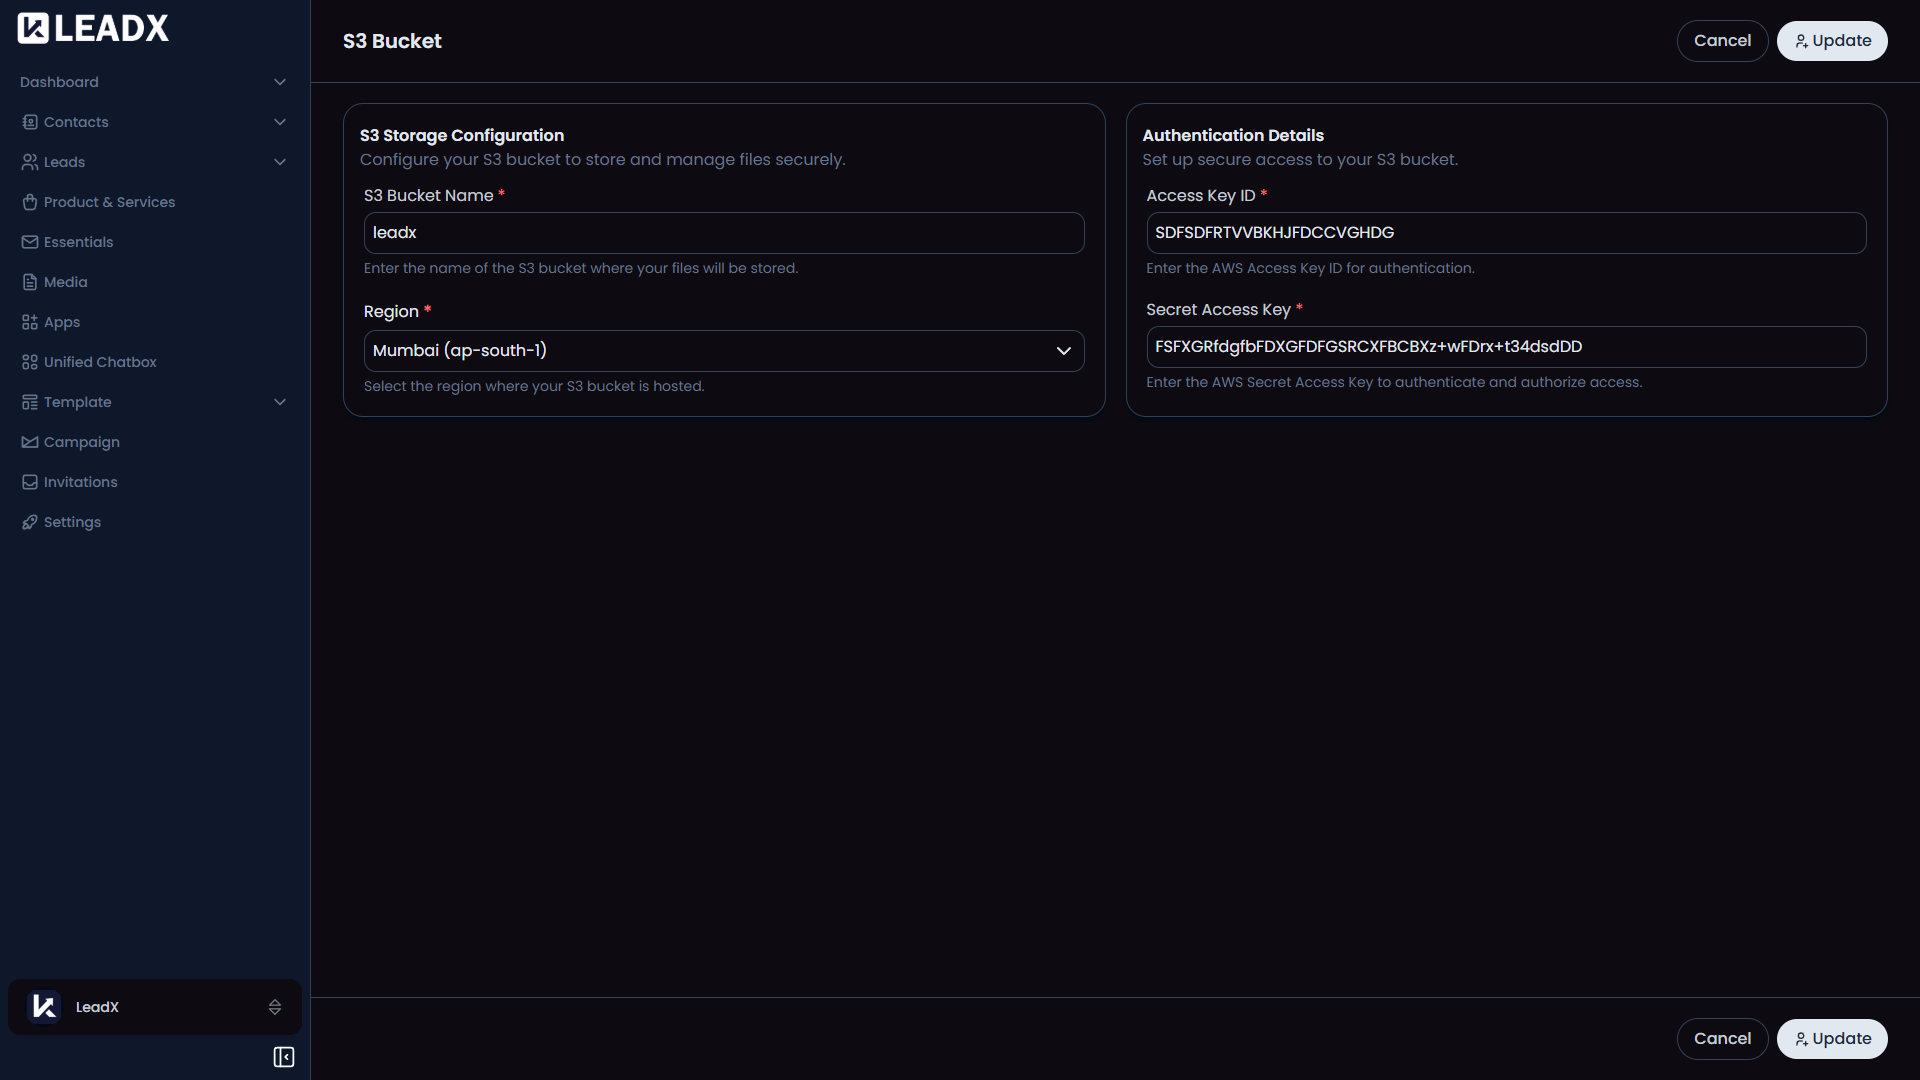Select the Invitations bookmark icon
The image size is (1920, 1080).
coord(30,481)
